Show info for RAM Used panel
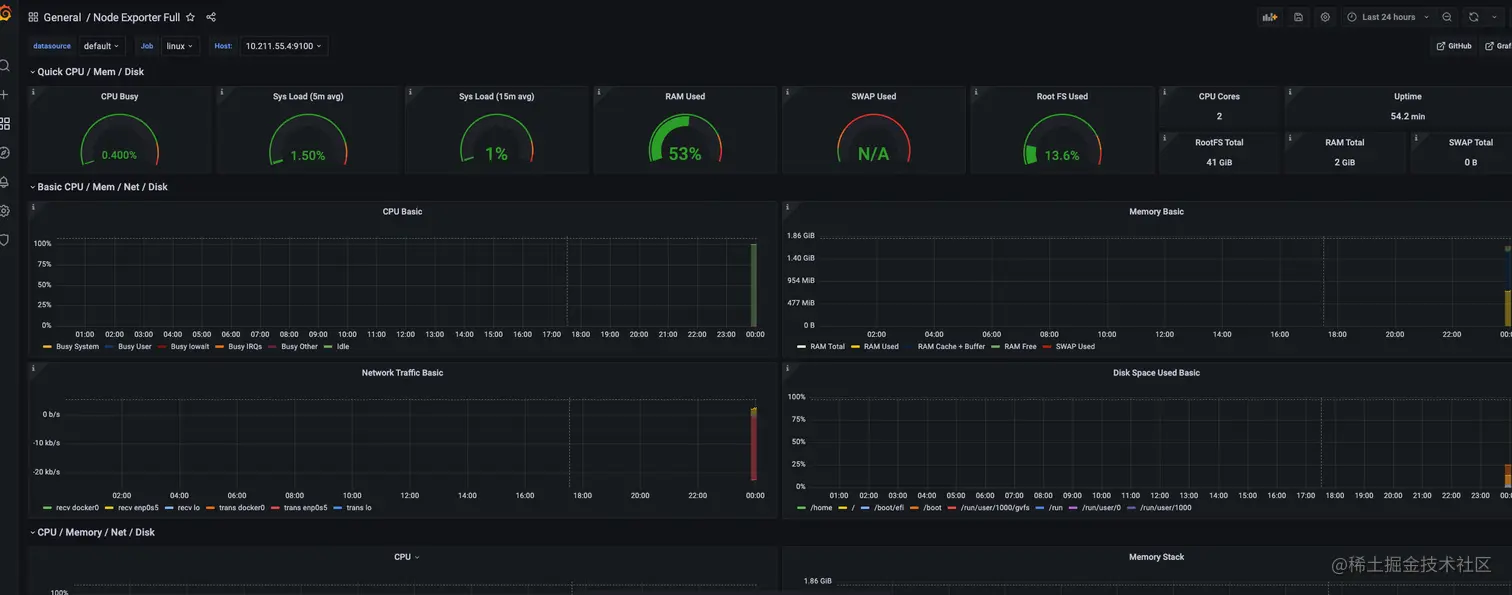 coord(599,92)
